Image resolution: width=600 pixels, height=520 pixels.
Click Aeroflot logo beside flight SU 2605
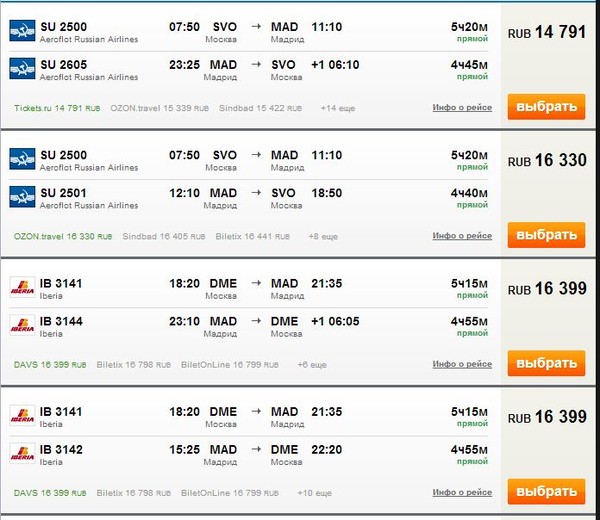pyautogui.click(x=21, y=70)
